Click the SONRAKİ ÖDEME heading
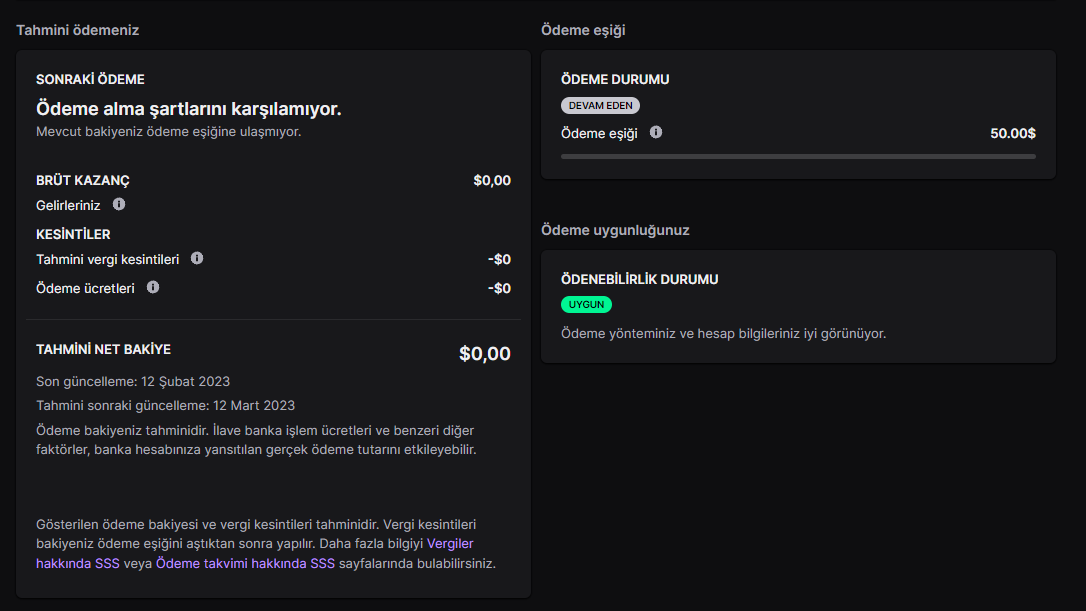The height and width of the screenshot is (611, 1086). pyautogui.click(x=90, y=79)
